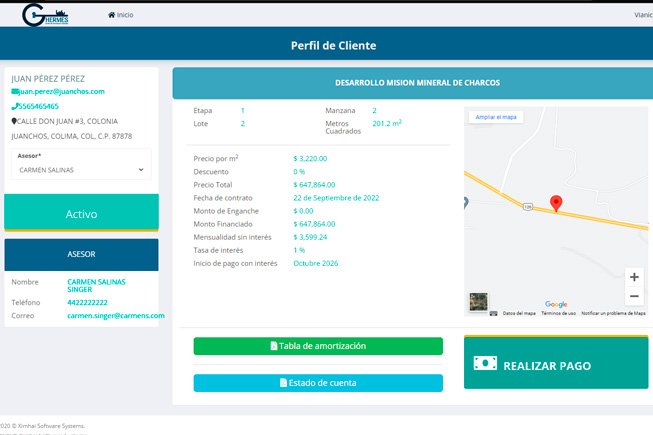The height and width of the screenshot is (435, 653).
Task: Click the envelope icon before the email
Action: coord(15,92)
